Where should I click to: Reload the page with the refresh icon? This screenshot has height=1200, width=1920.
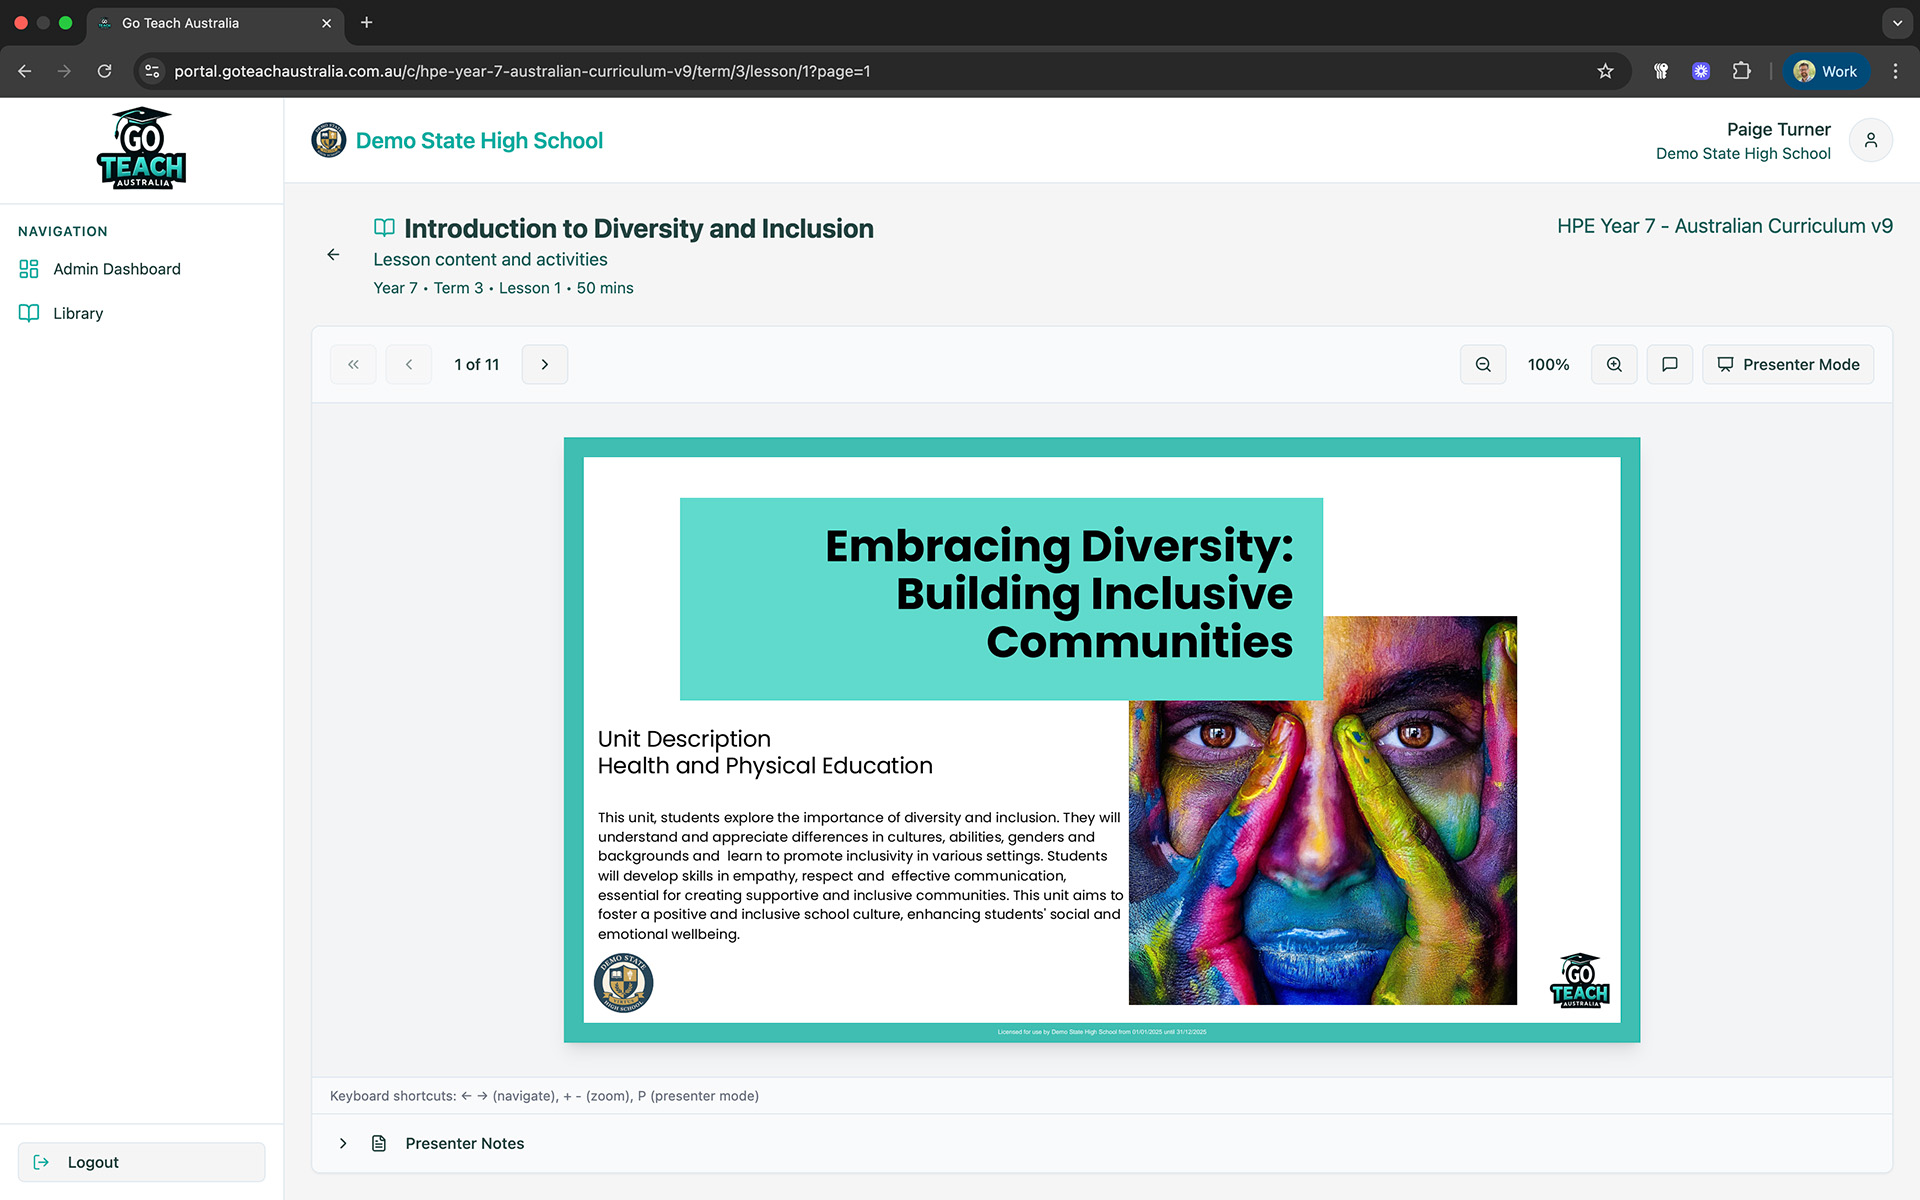[x=104, y=71]
